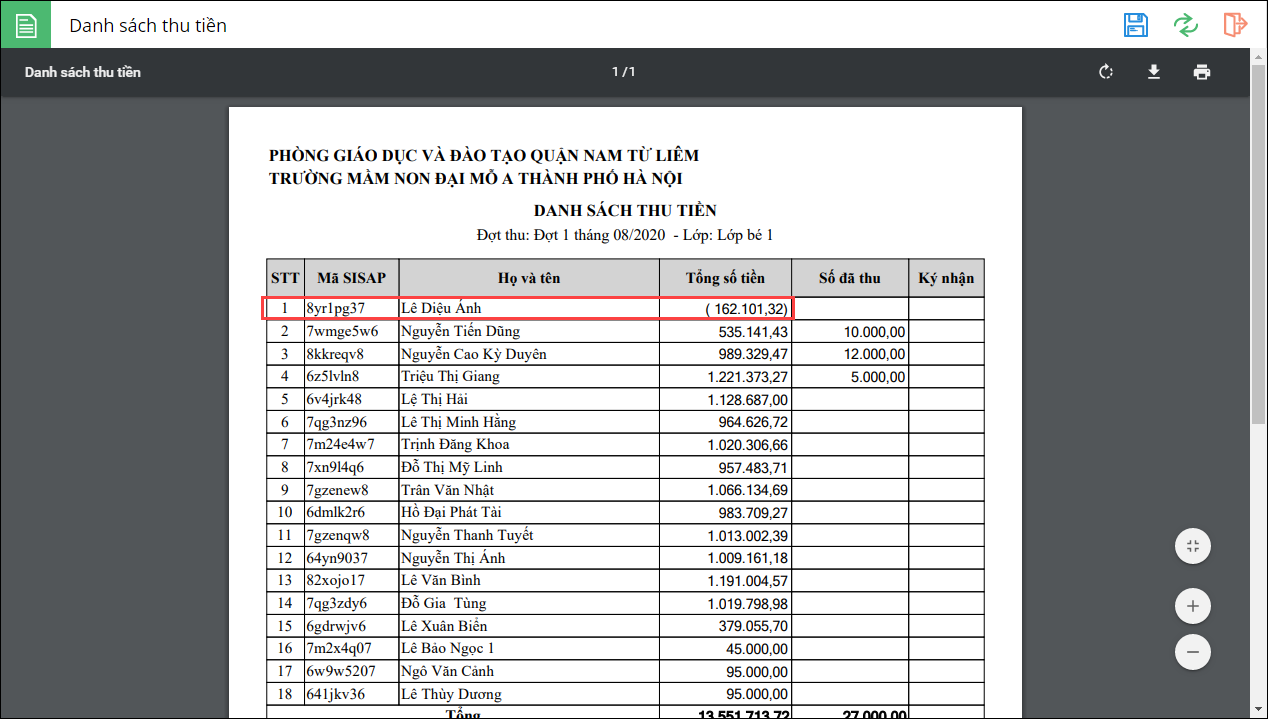This screenshot has height=719, width=1268.
Task: Click the 'Danh sách thu tiền' window heading
Action: pyautogui.click(x=148, y=25)
